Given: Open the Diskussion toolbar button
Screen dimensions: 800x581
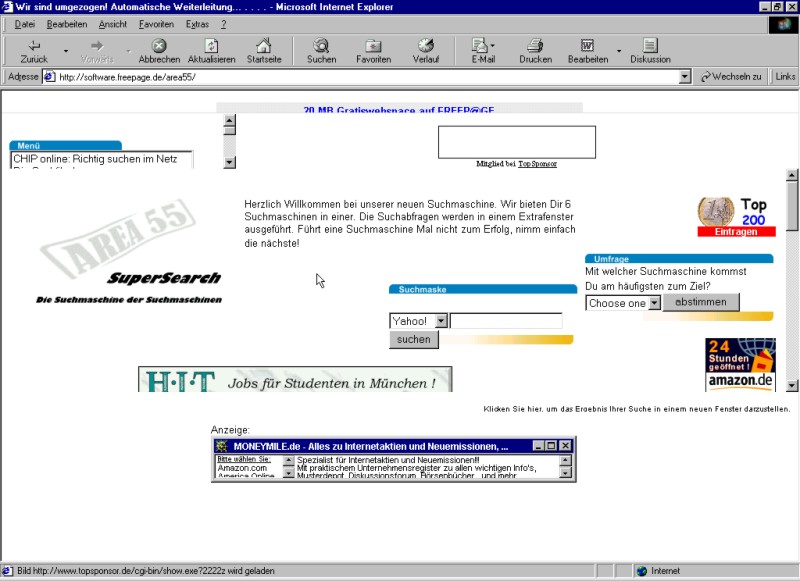Looking at the screenshot, I should (650, 52).
